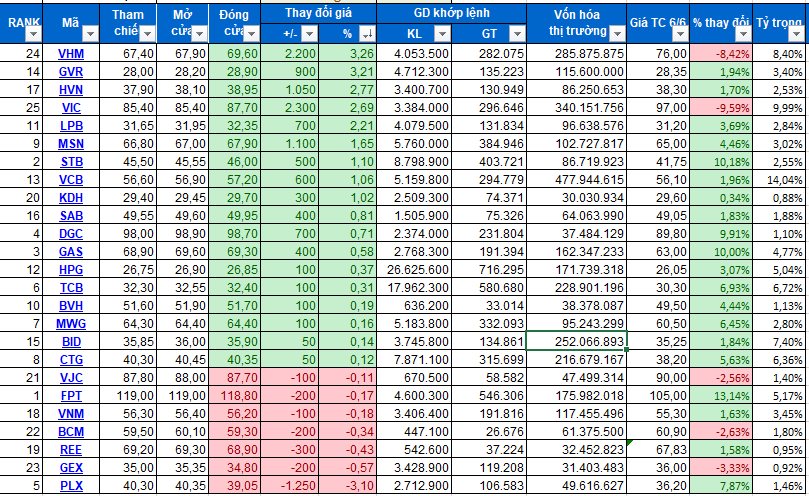This screenshot has width=809, height=496.
Task: Open the GEX stock link
Action: (71, 468)
